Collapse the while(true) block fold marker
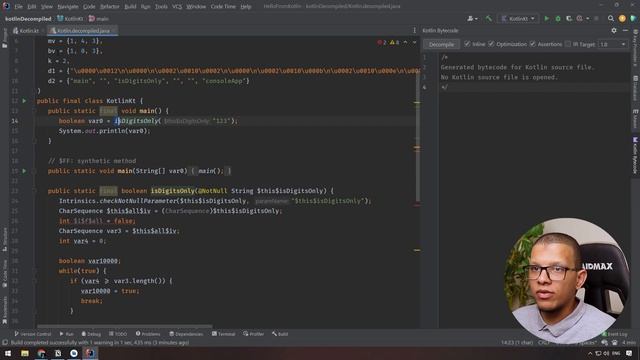The width and height of the screenshot is (640, 360). coord(34,271)
